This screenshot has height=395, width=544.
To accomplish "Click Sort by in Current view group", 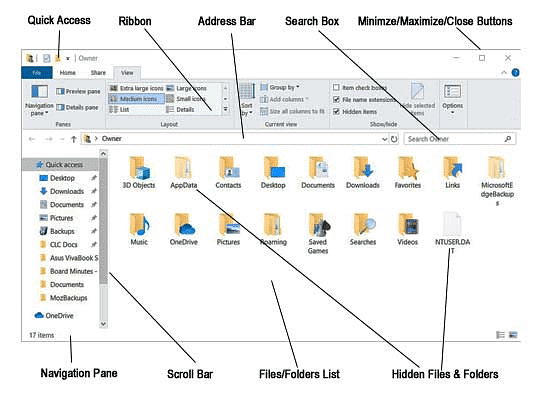I will coord(247,100).
